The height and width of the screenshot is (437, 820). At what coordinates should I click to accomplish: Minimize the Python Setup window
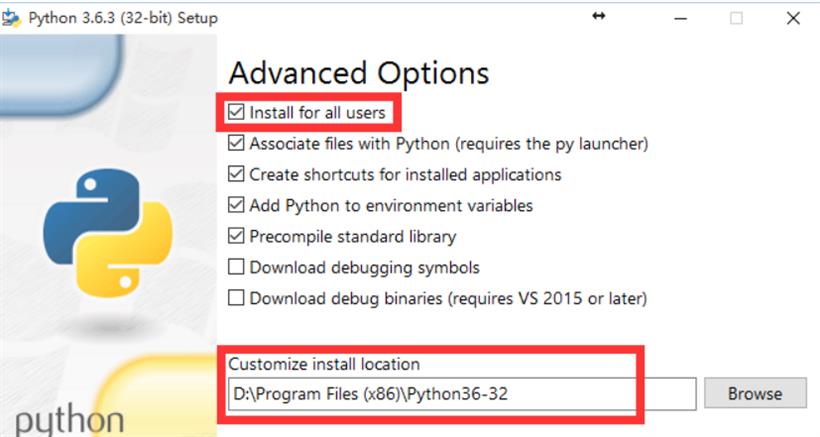pos(679,18)
